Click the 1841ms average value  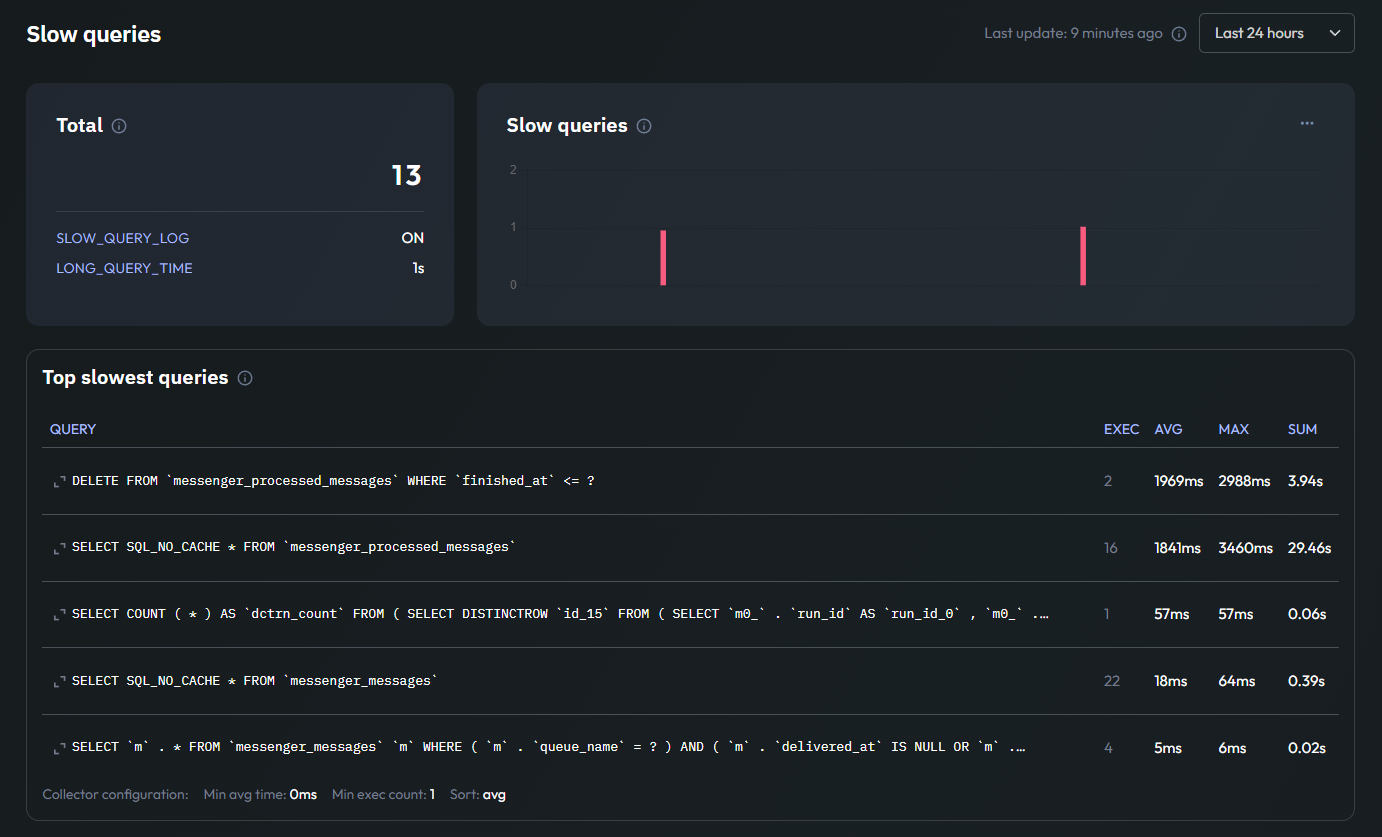(x=1177, y=548)
